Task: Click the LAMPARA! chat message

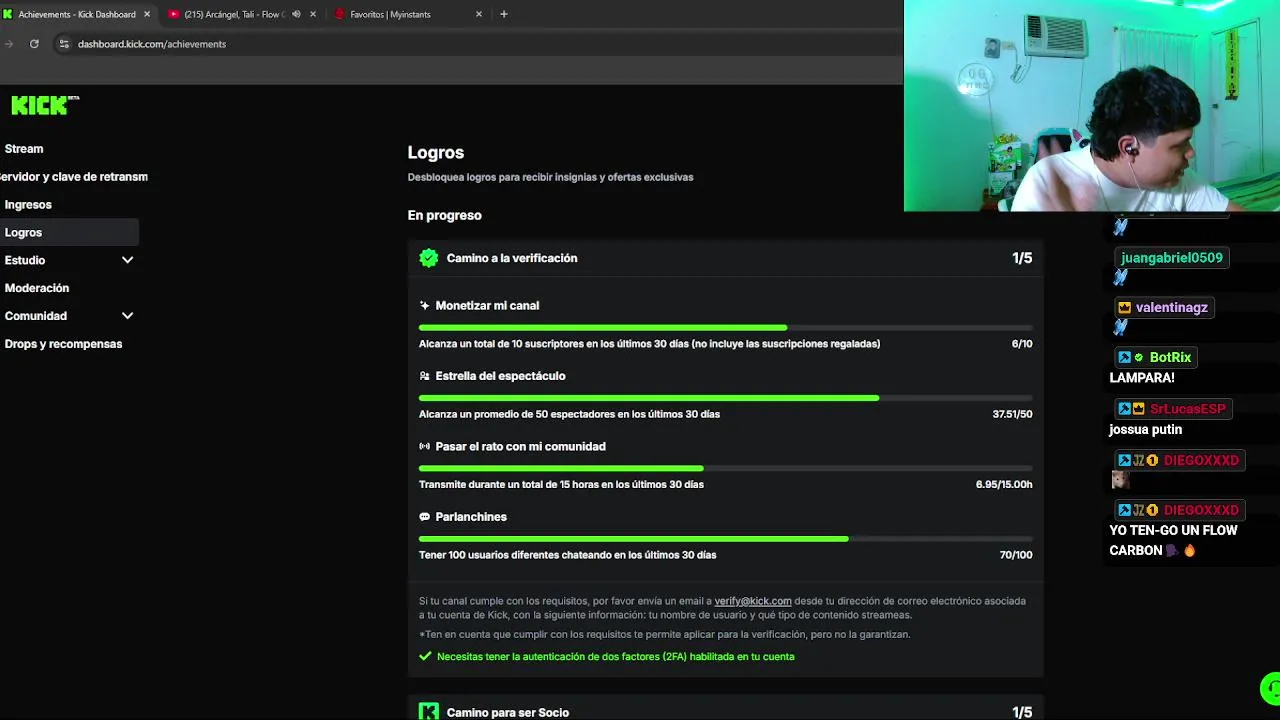Action: point(1142,378)
